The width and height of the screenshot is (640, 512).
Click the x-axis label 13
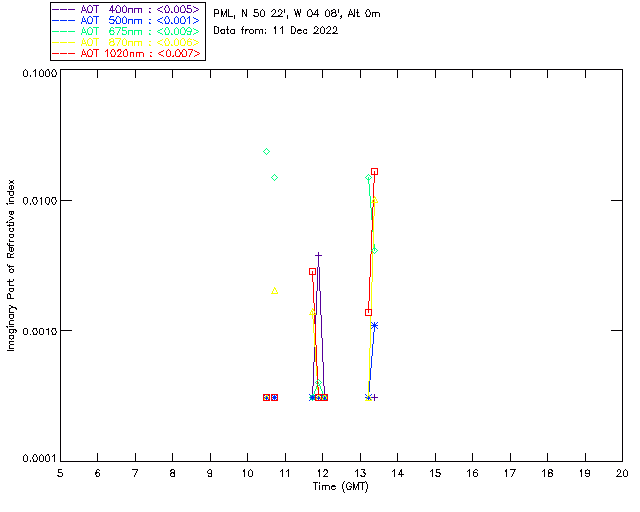[x=360, y=473]
